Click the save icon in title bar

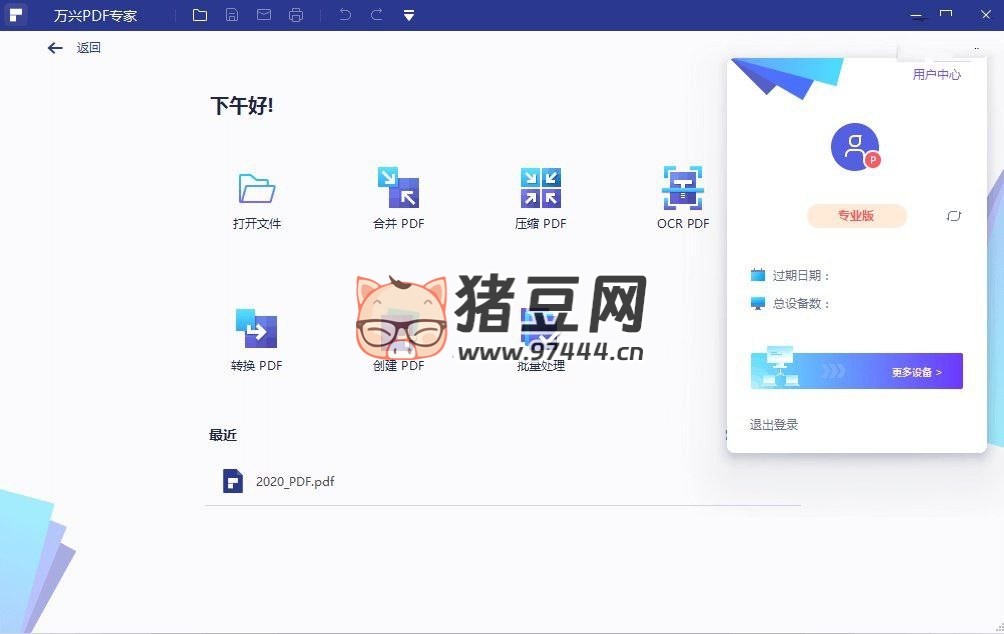pyautogui.click(x=232, y=15)
